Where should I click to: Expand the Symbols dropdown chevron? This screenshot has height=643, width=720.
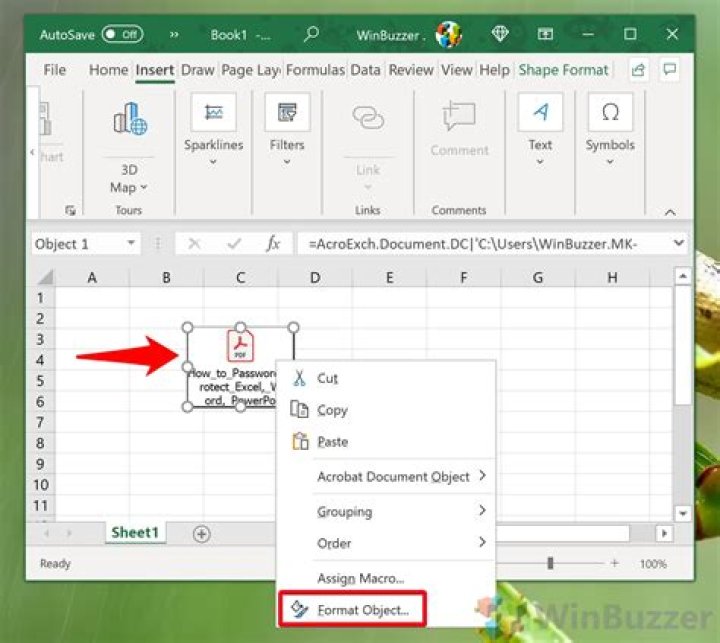[610, 162]
